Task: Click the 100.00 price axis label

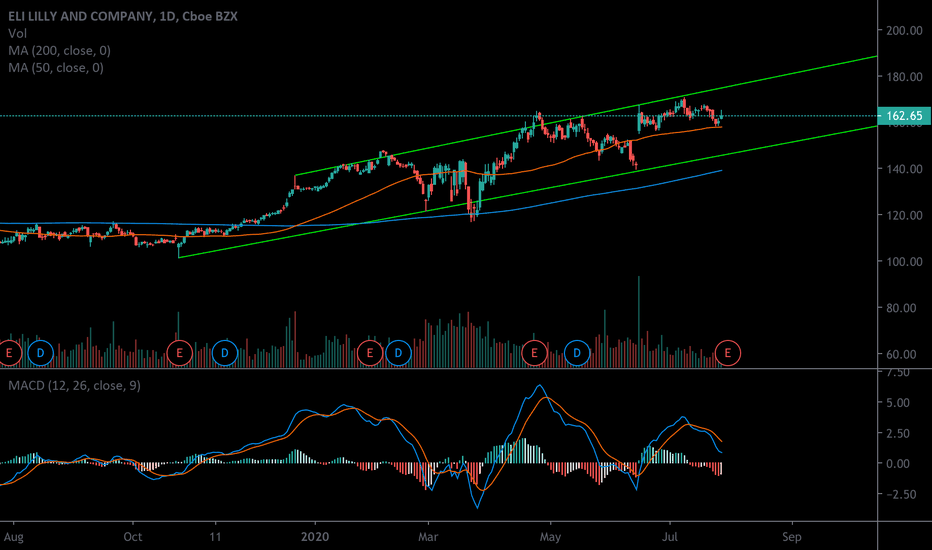Action: coord(904,262)
